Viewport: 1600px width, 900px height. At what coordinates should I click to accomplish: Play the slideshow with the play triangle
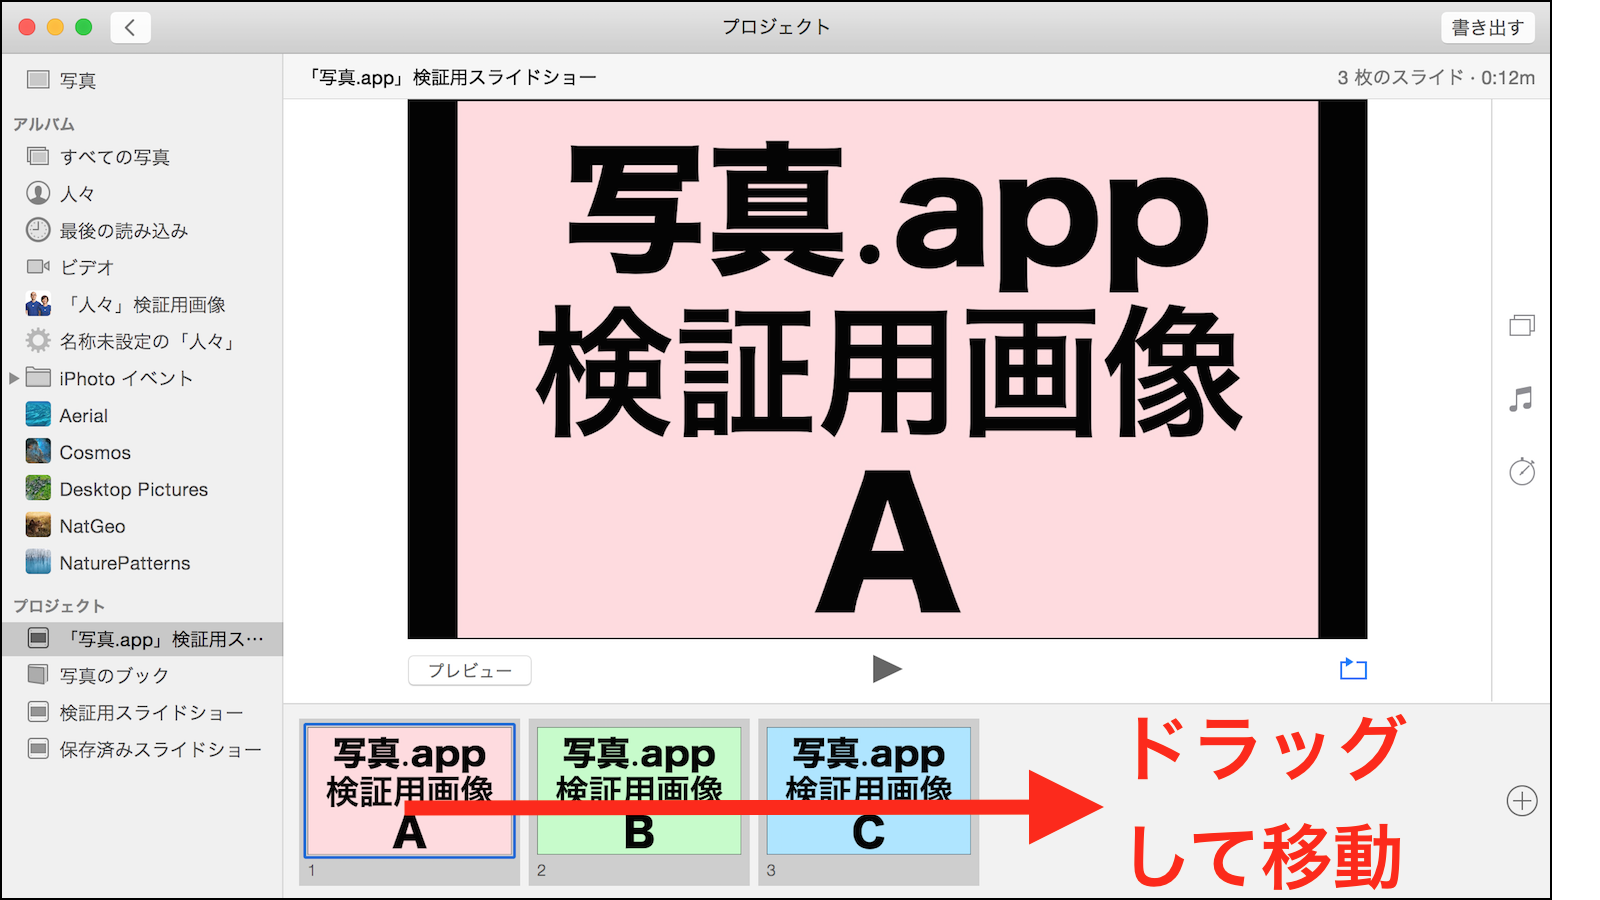887,669
